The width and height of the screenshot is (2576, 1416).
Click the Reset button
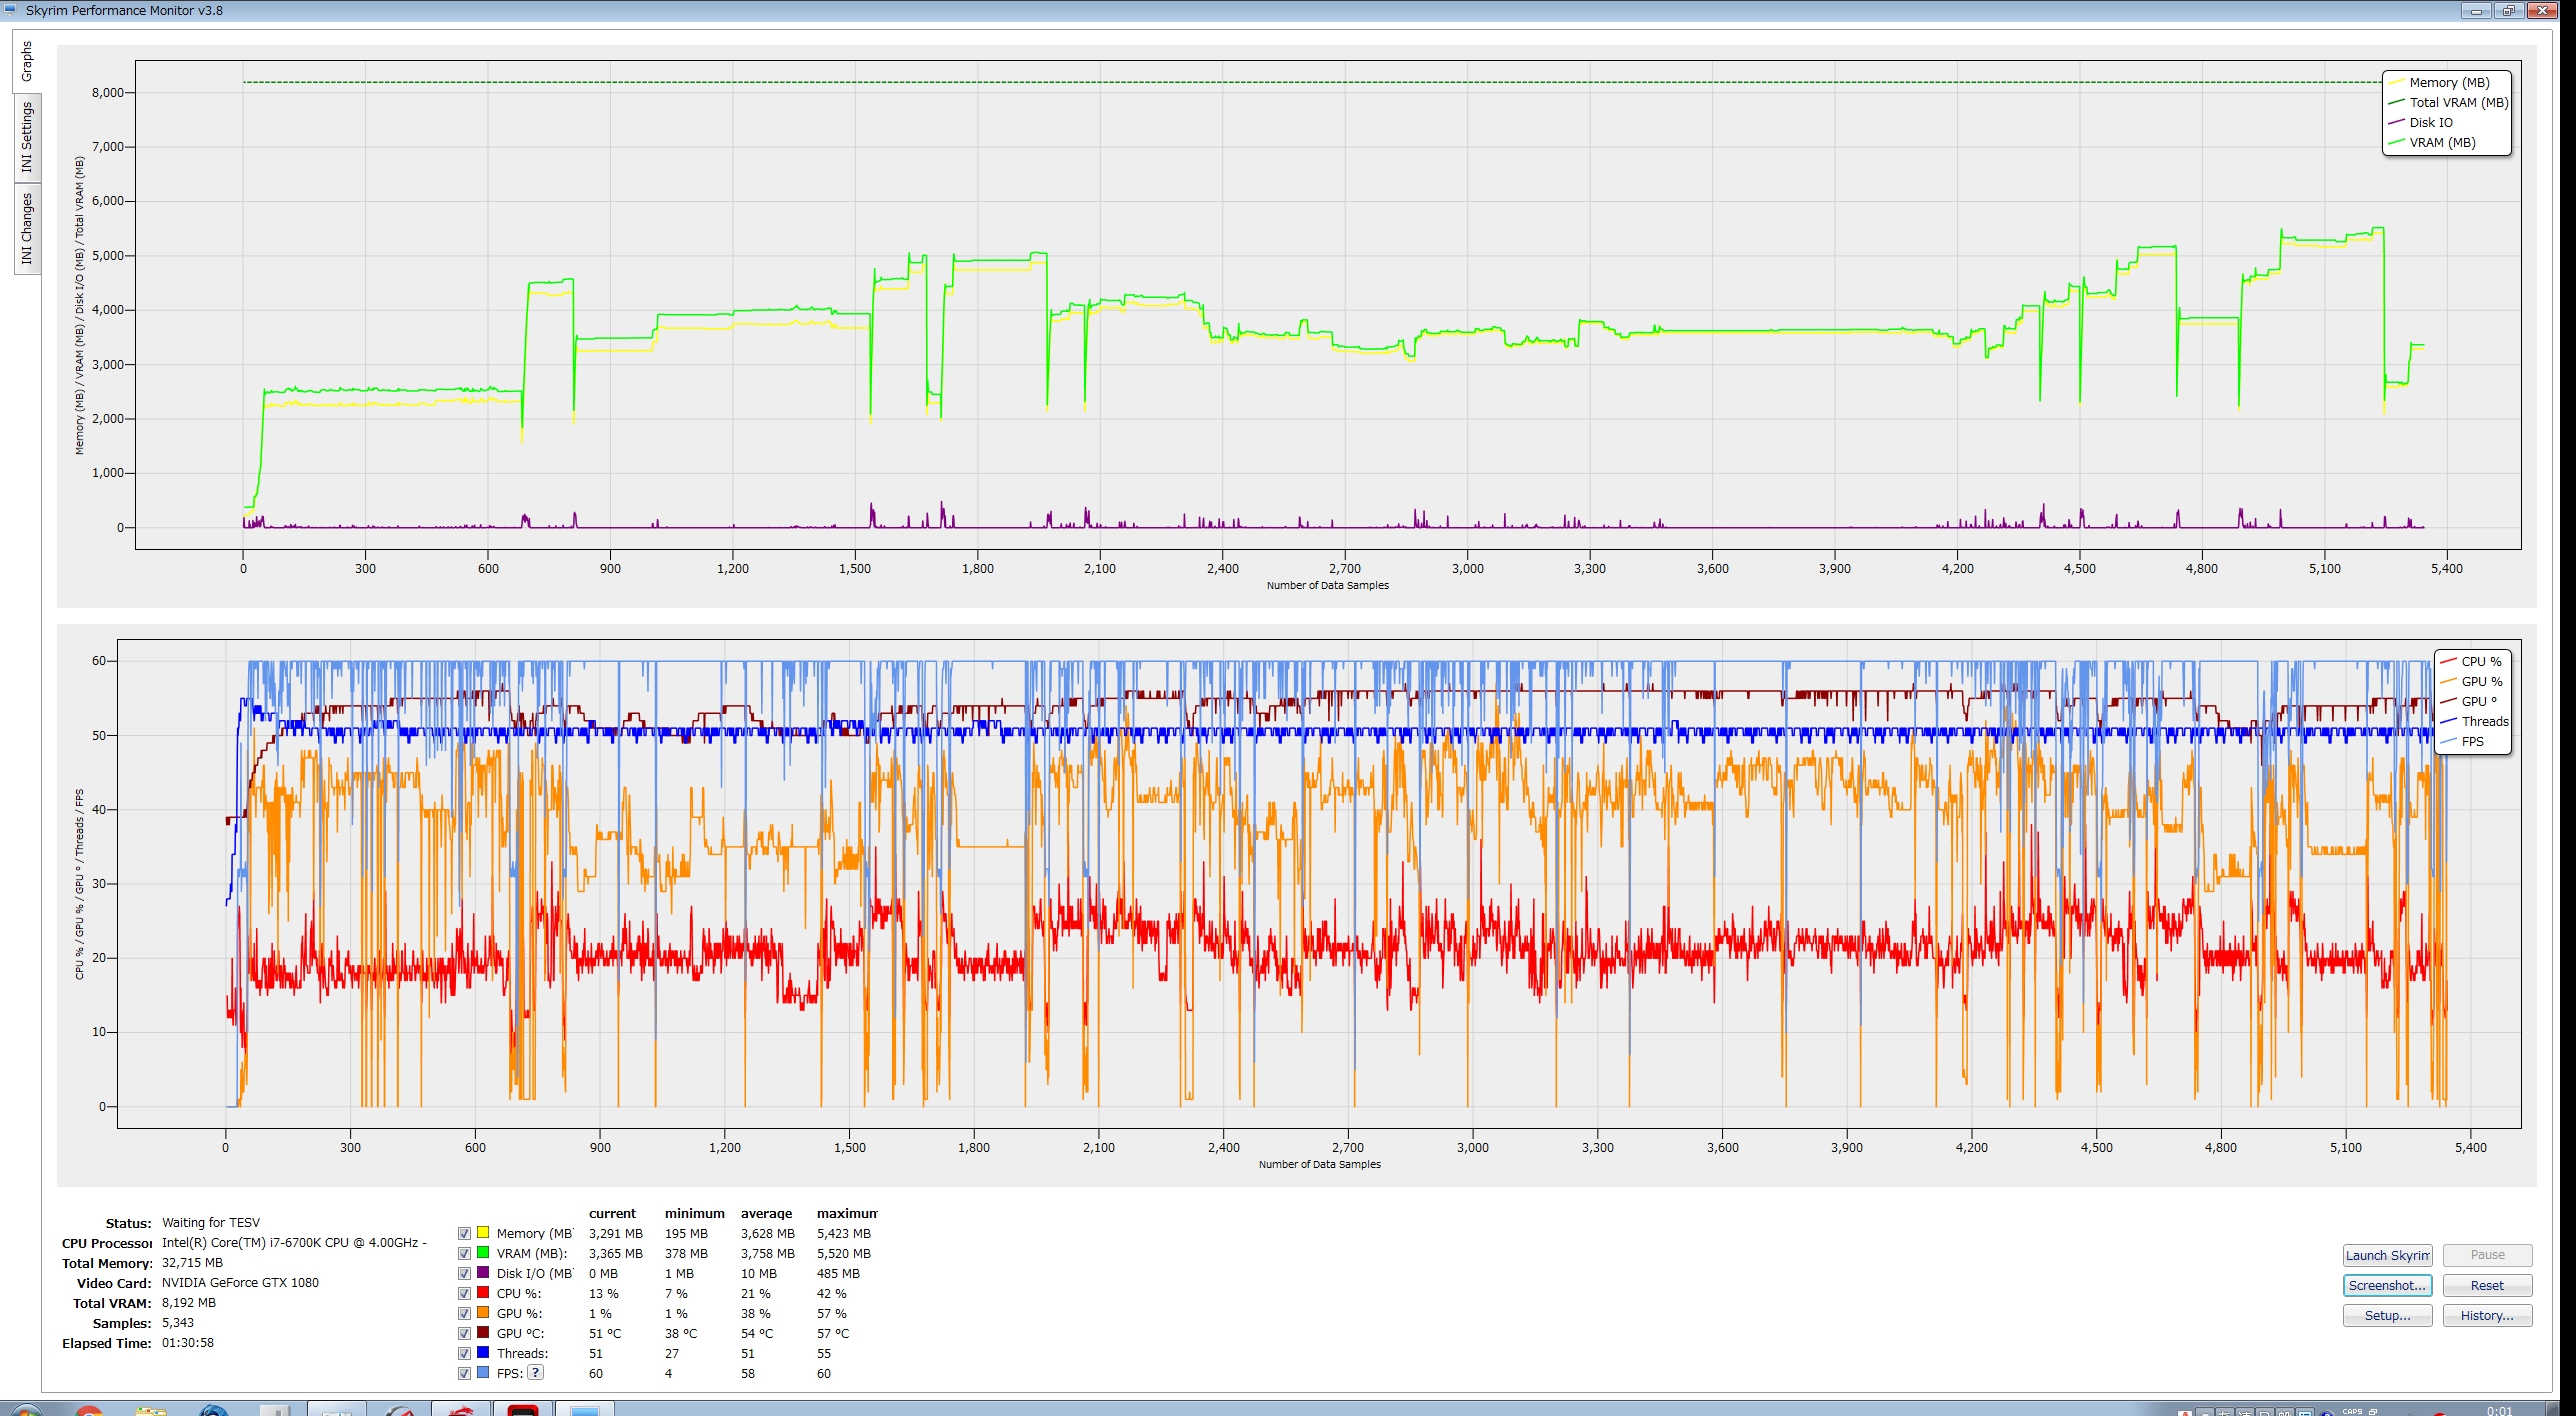tap(2487, 1285)
